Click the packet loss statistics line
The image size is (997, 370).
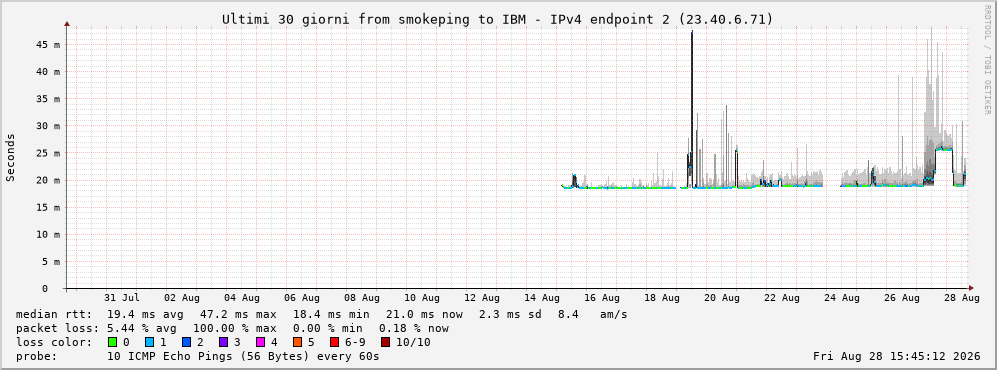[x=232, y=329]
